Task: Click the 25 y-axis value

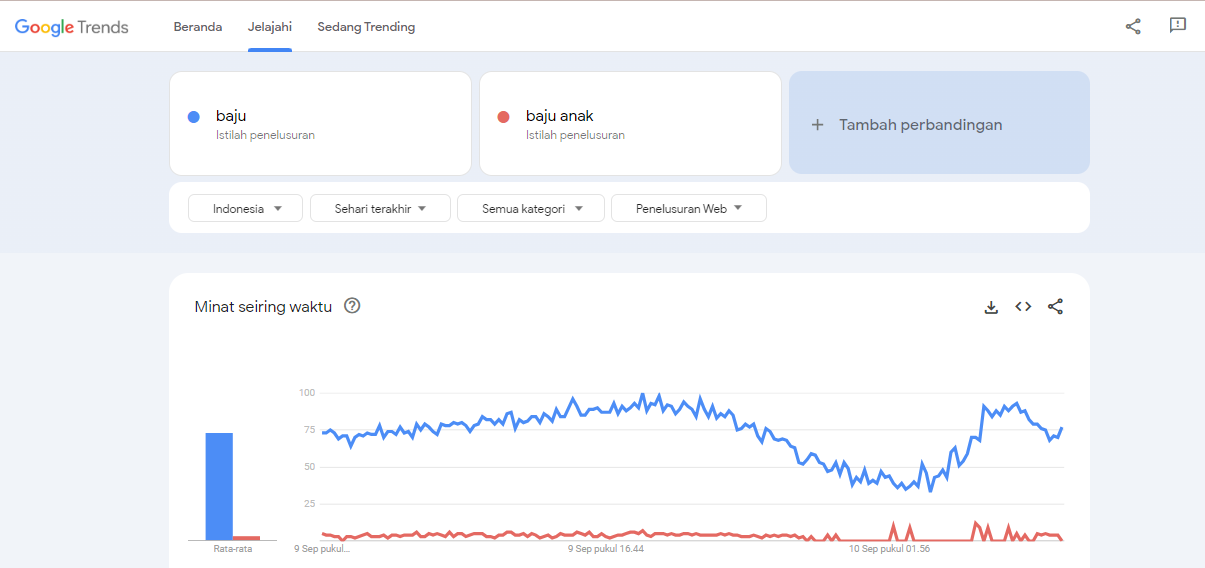Action: pyautogui.click(x=309, y=503)
